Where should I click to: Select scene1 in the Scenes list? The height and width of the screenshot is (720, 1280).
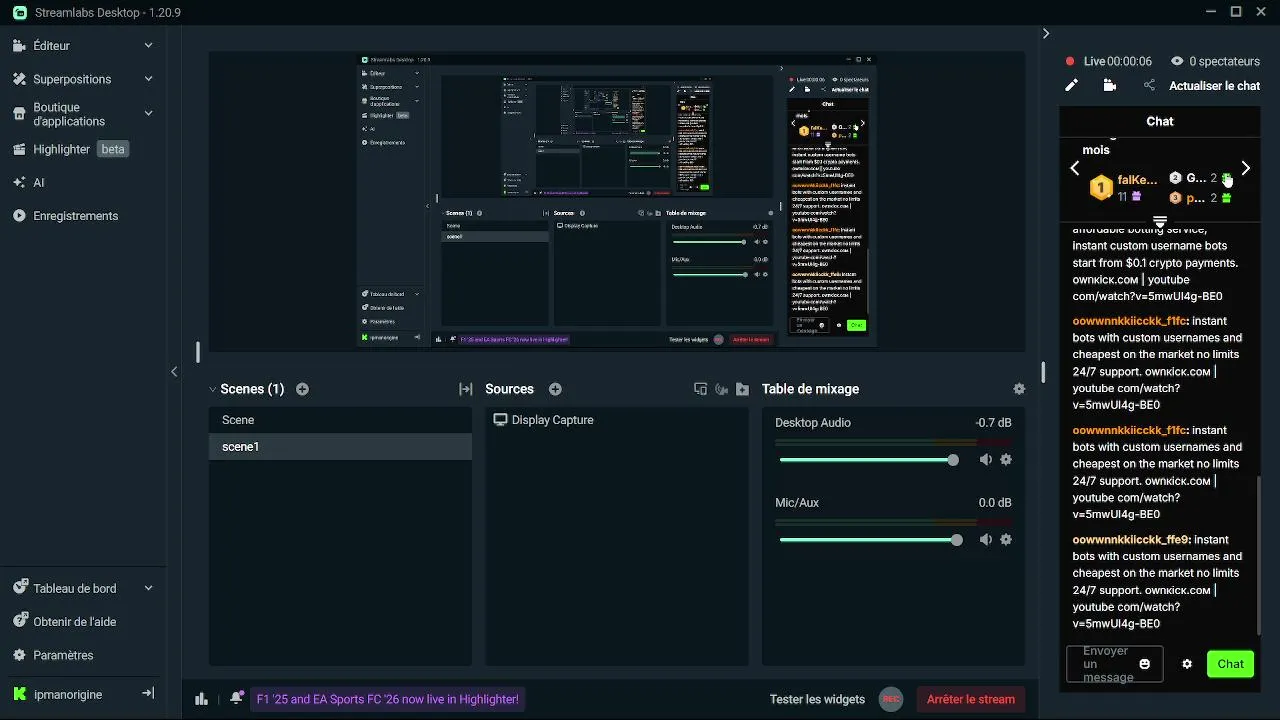tap(340, 447)
